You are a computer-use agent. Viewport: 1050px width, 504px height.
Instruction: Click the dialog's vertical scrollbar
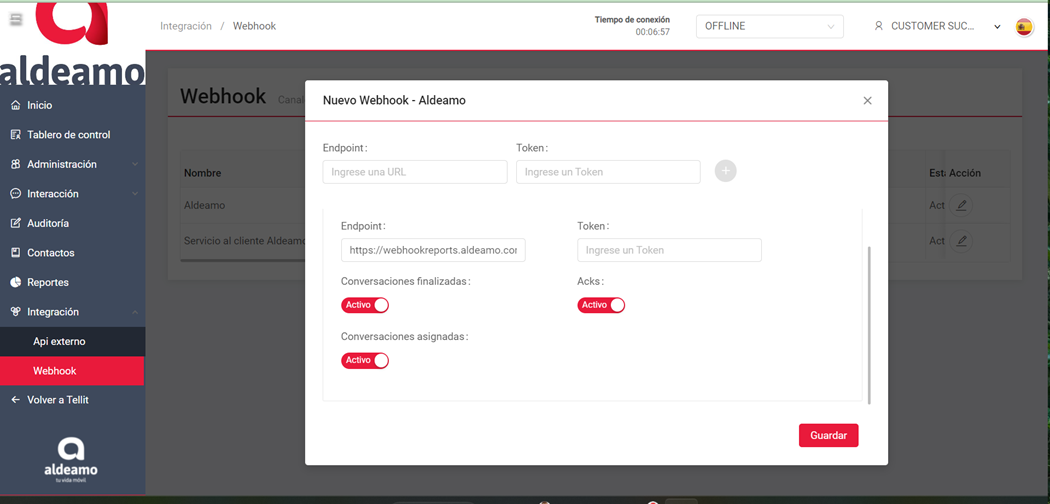coord(869,325)
